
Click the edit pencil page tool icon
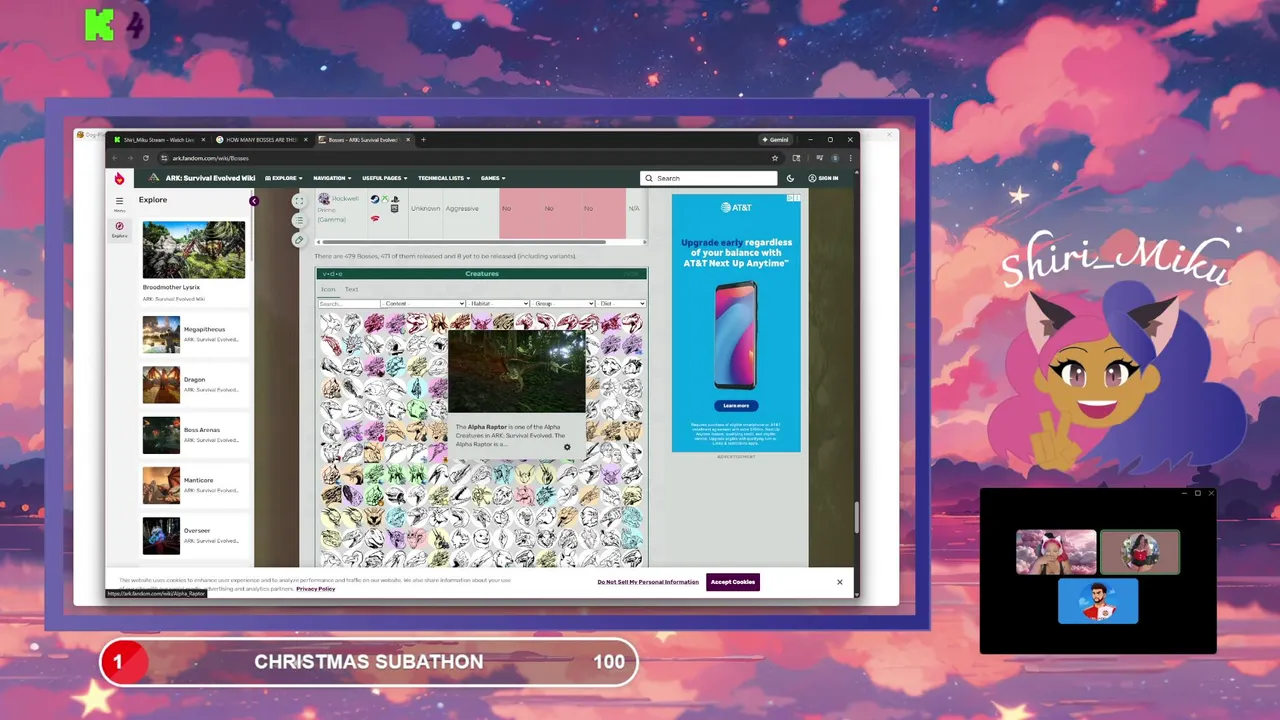298,240
